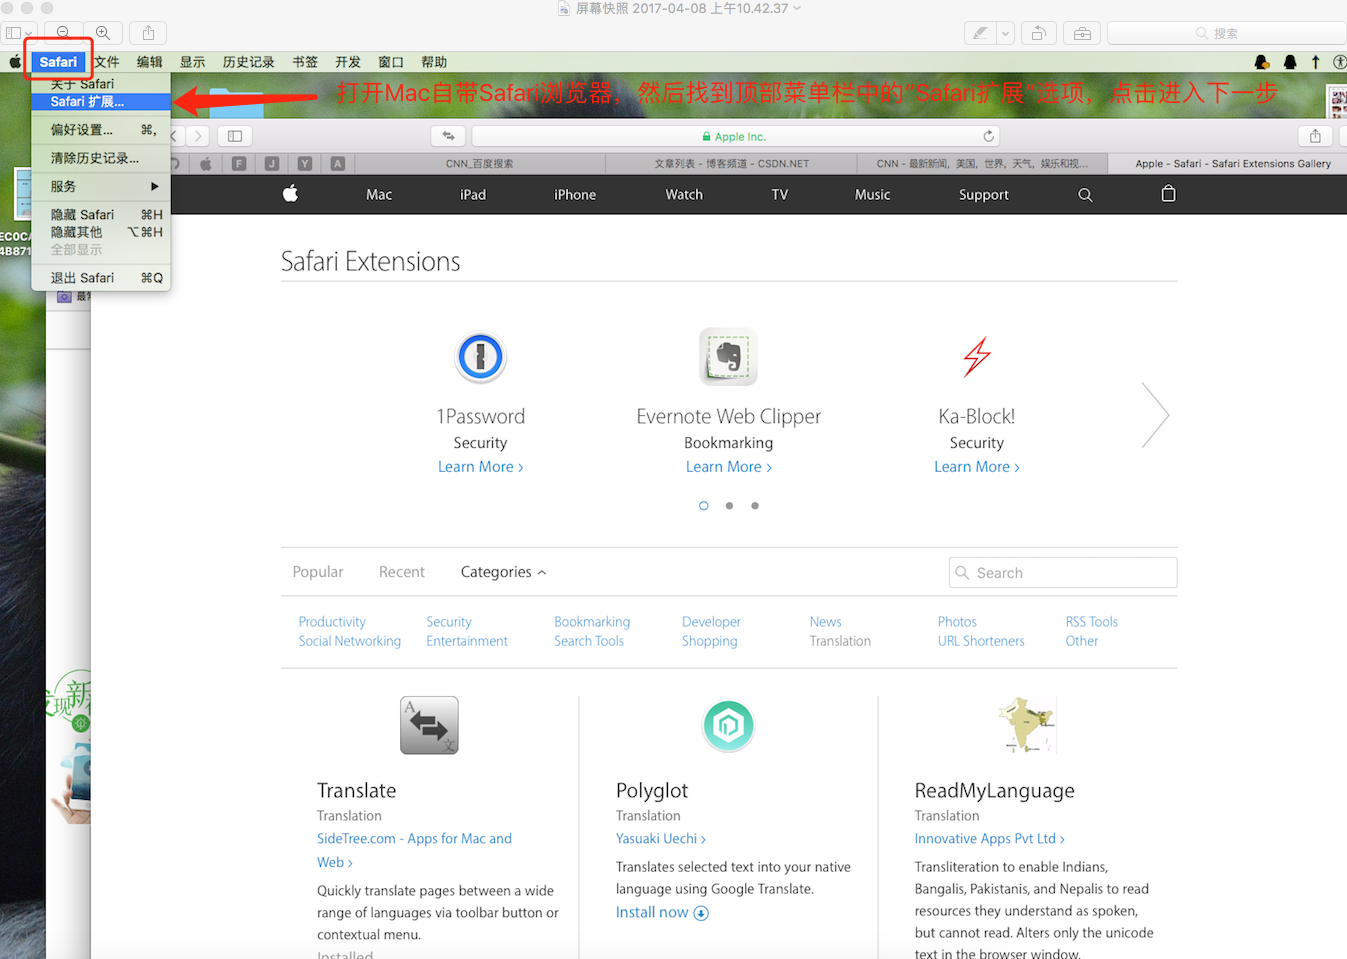Click the 1Password extension icon
1347x959 pixels.
tap(480, 357)
